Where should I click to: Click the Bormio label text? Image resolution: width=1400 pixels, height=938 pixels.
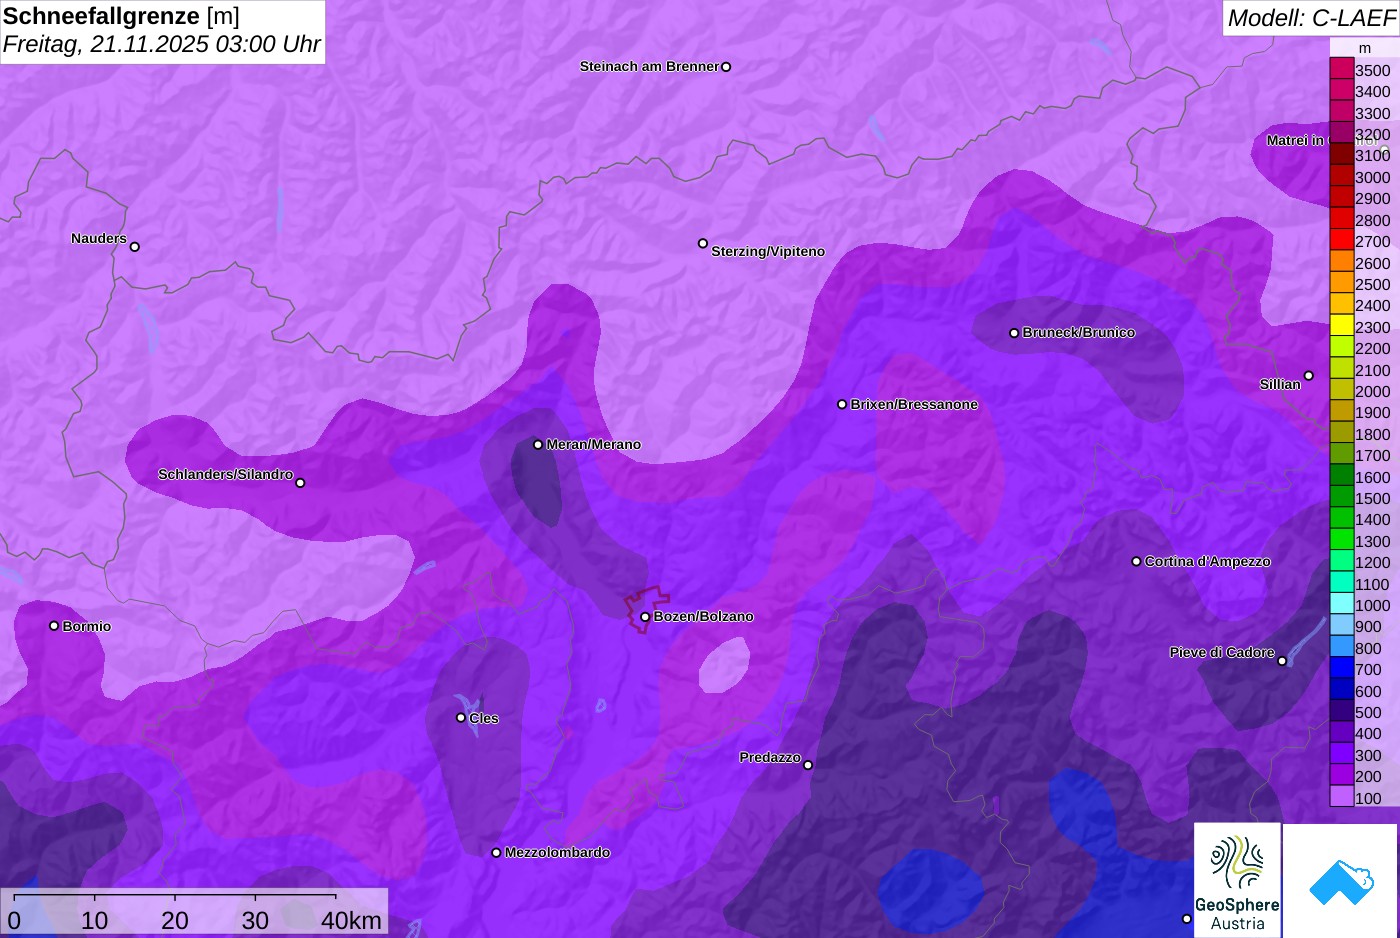pos(87,627)
